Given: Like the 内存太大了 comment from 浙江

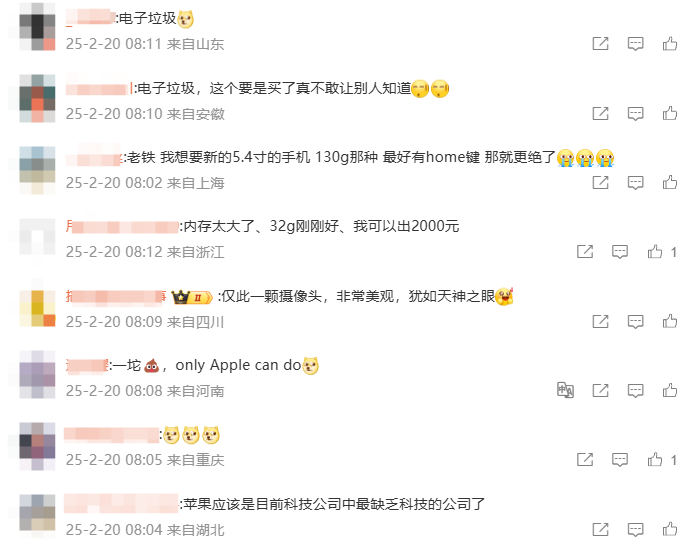Looking at the screenshot, I should pyautogui.click(x=655, y=252).
